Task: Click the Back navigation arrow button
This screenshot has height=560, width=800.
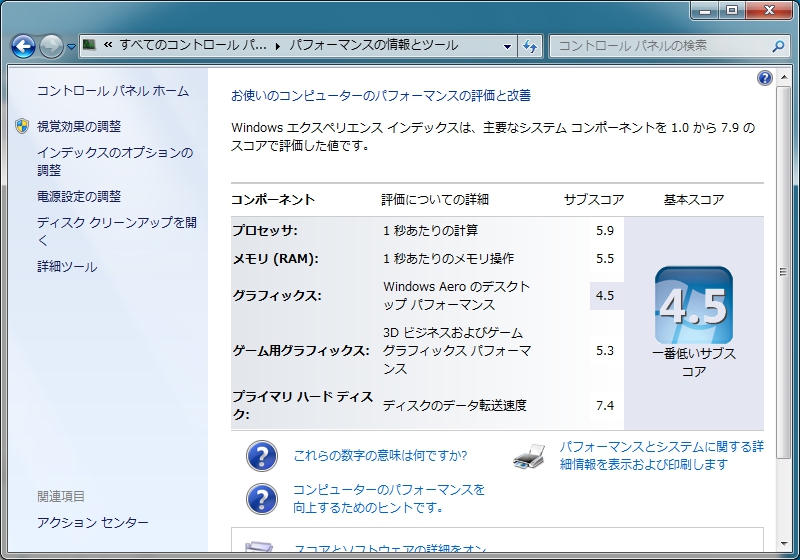Action: click(x=24, y=46)
